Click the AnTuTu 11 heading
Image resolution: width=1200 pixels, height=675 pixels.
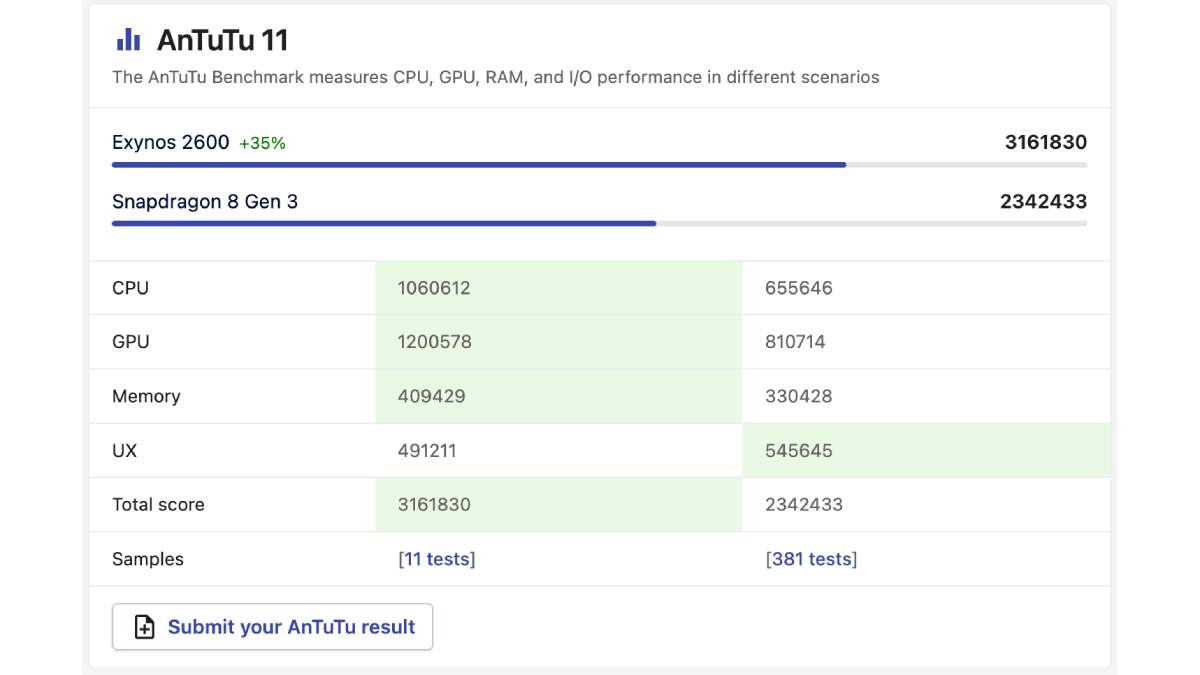coord(223,40)
